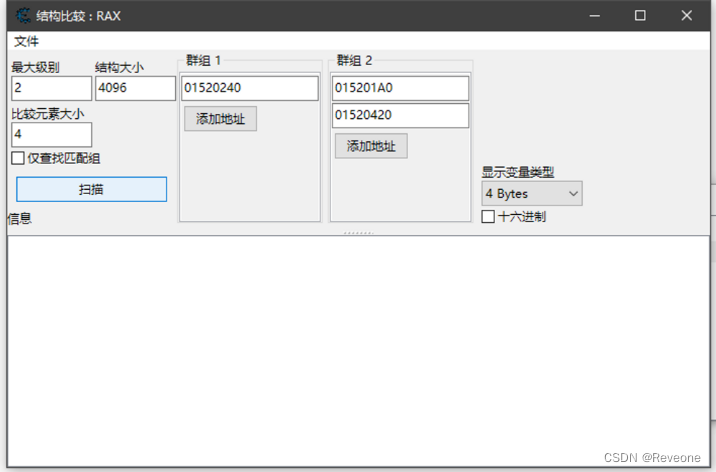The image size is (716, 472).
Task: Maximize the 结构比较 window
Action: [x=640, y=16]
